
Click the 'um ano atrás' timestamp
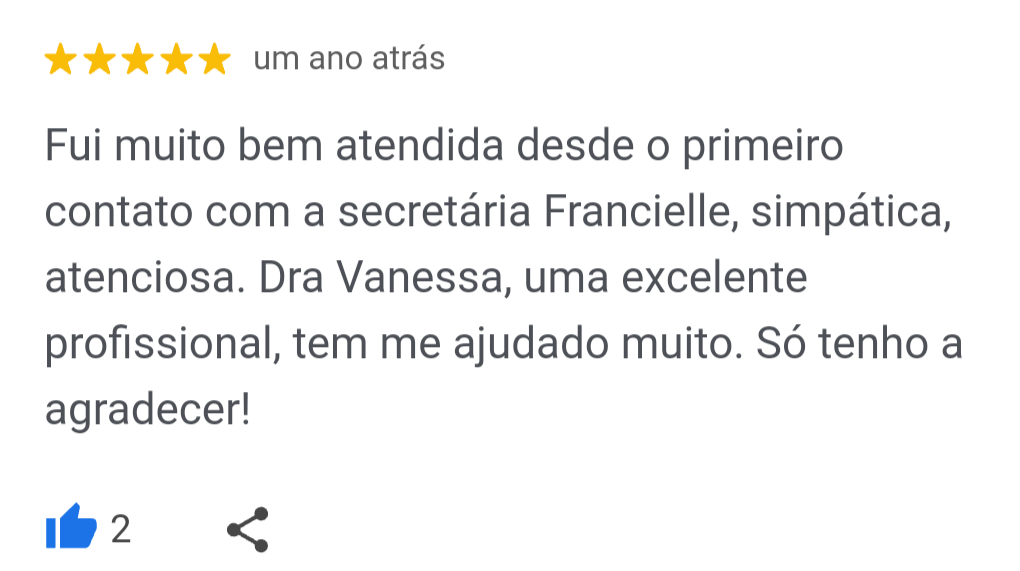[x=349, y=59]
